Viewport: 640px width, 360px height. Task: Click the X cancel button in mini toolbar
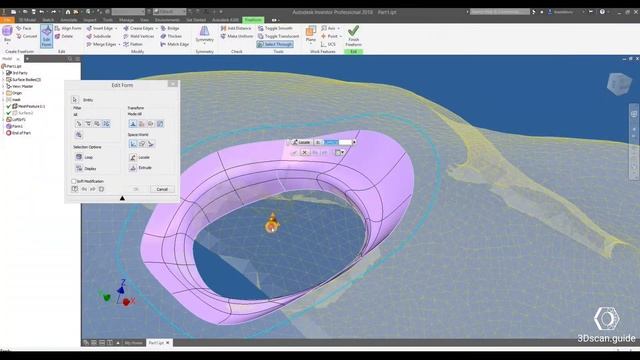[304, 152]
